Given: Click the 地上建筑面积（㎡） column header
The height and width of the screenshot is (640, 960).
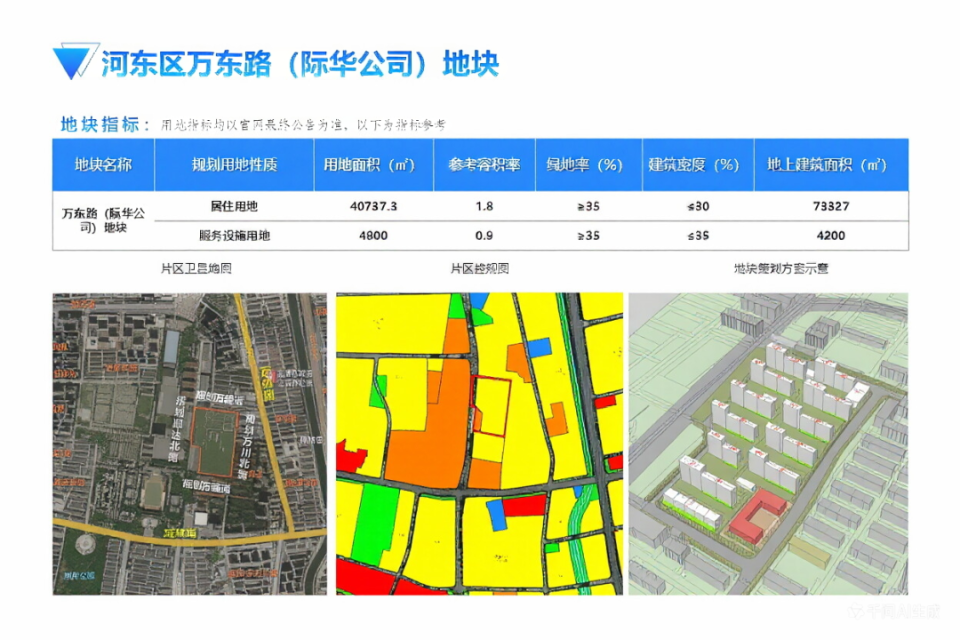Looking at the screenshot, I should coord(831,165).
